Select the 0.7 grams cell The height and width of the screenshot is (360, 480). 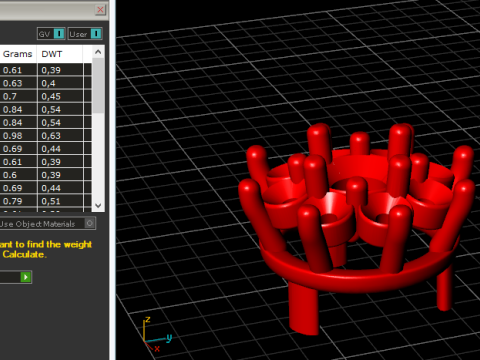pos(18,96)
